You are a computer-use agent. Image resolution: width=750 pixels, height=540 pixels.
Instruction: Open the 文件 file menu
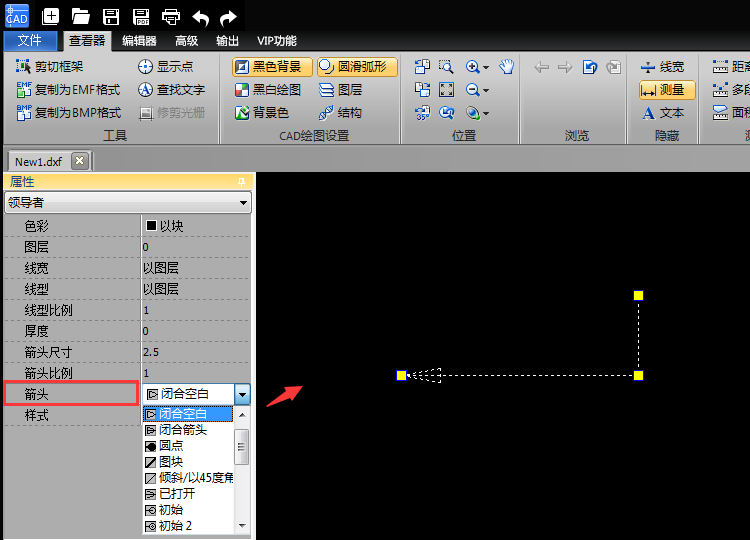30,41
